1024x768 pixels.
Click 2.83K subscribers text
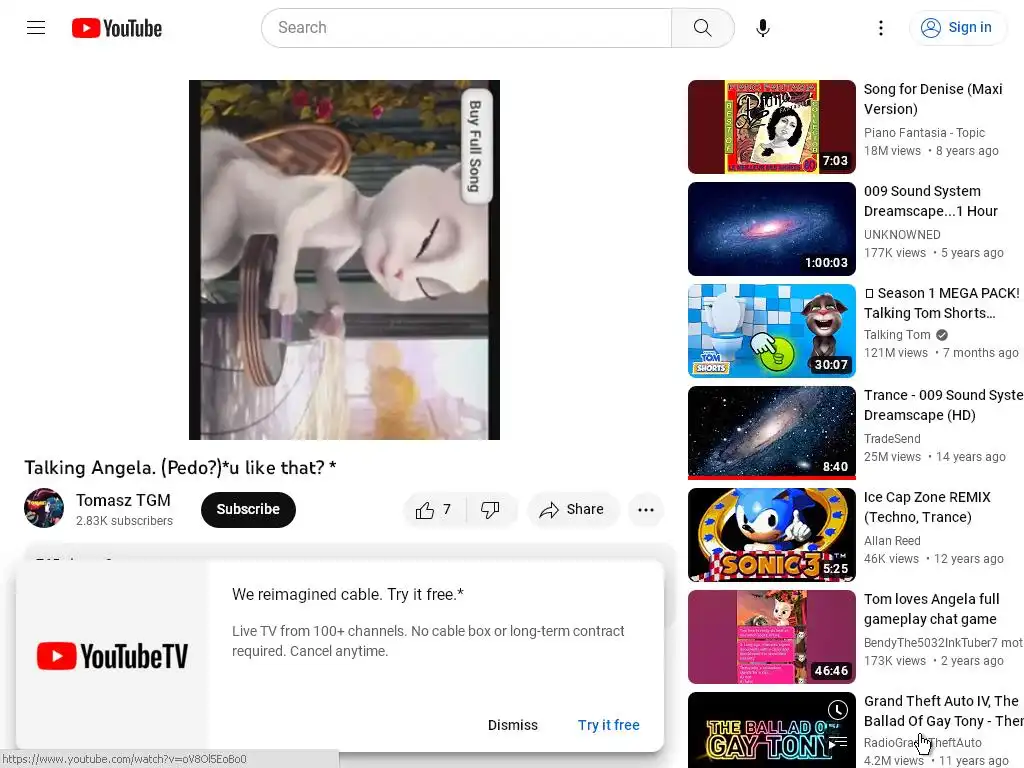[x=124, y=520]
